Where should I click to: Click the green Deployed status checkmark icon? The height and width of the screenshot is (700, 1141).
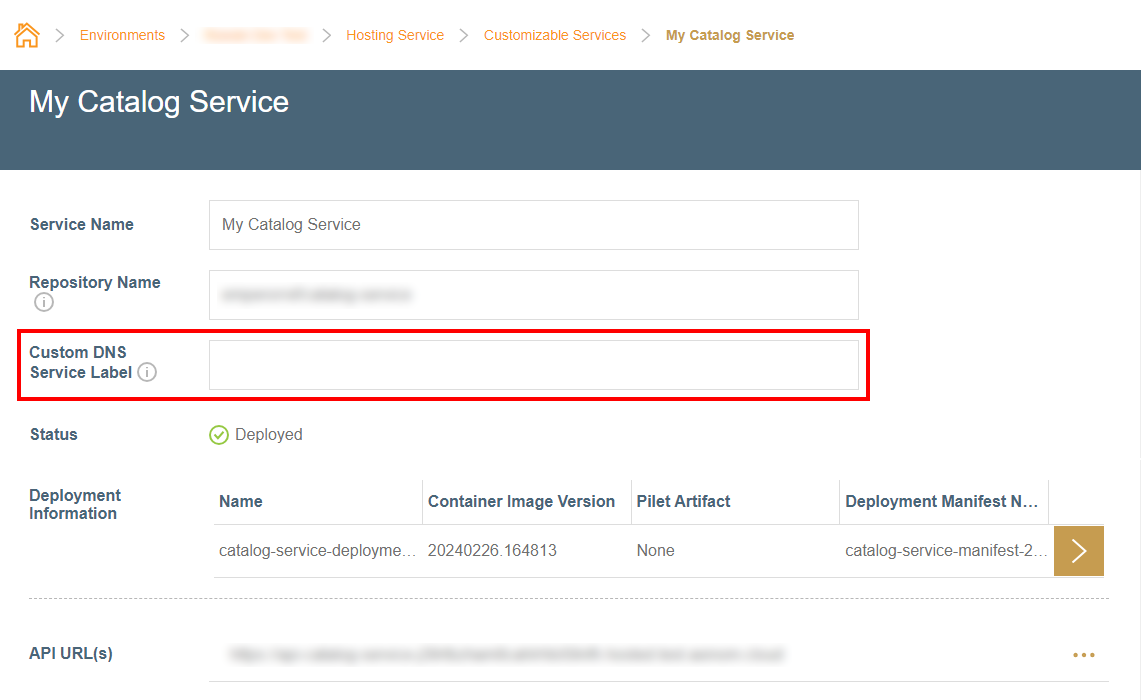(x=219, y=435)
